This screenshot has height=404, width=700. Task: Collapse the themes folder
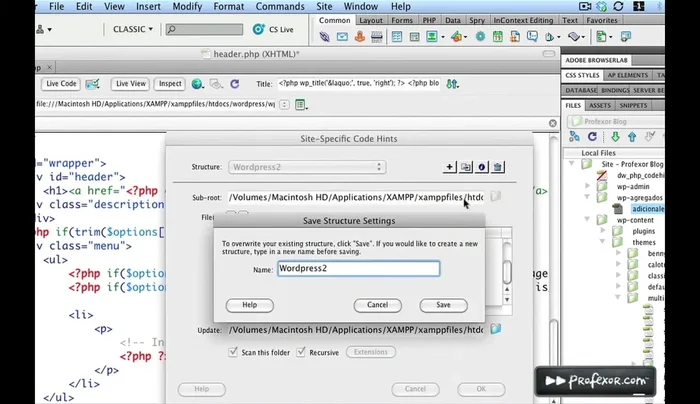[x=603, y=242]
